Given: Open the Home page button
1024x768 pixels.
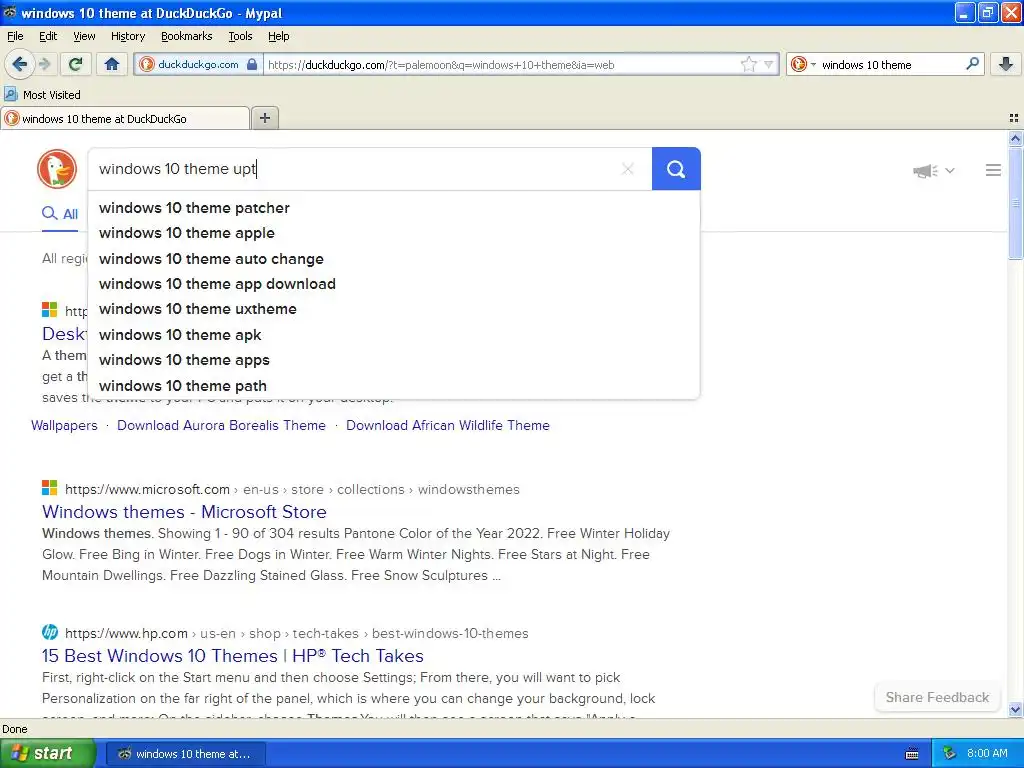Looking at the screenshot, I should coord(112,64).
